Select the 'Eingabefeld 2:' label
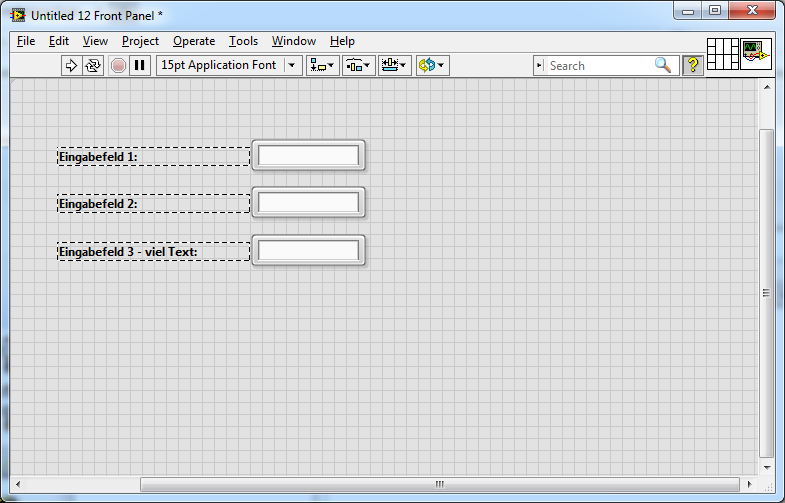The image size is (785, 503). point(98,204)
